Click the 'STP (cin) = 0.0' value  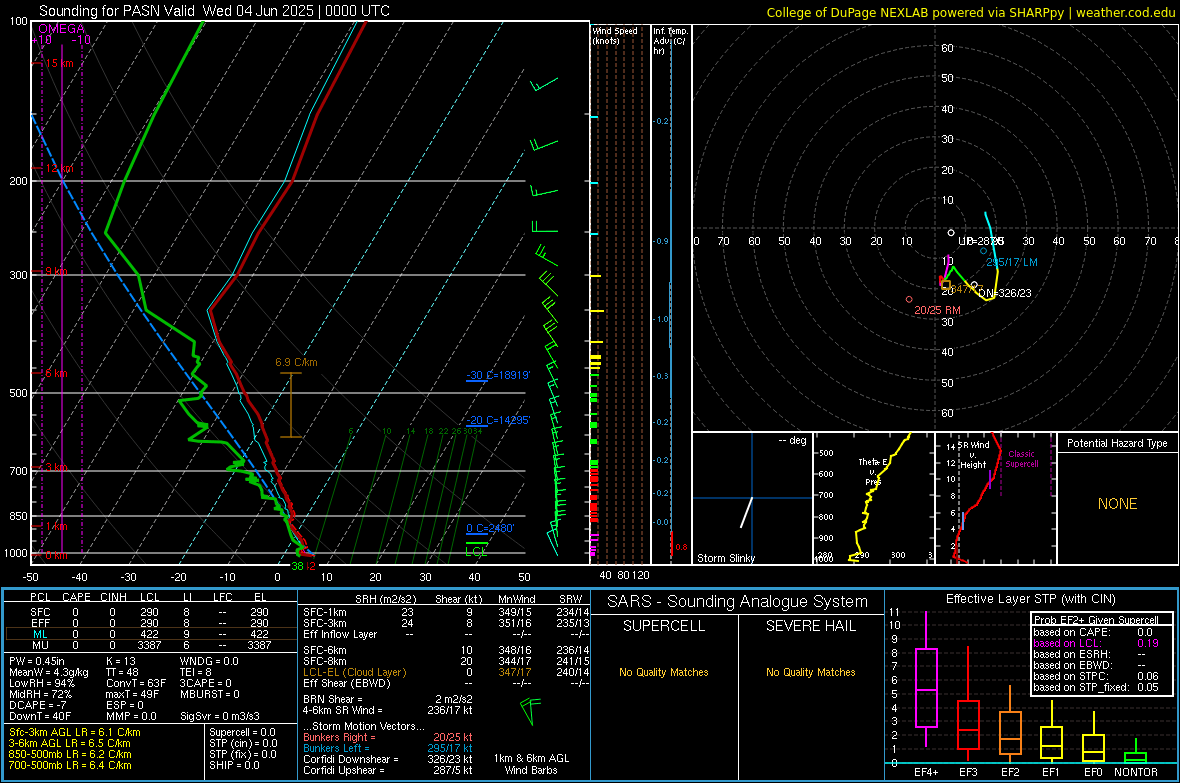[x=242, y=743]
